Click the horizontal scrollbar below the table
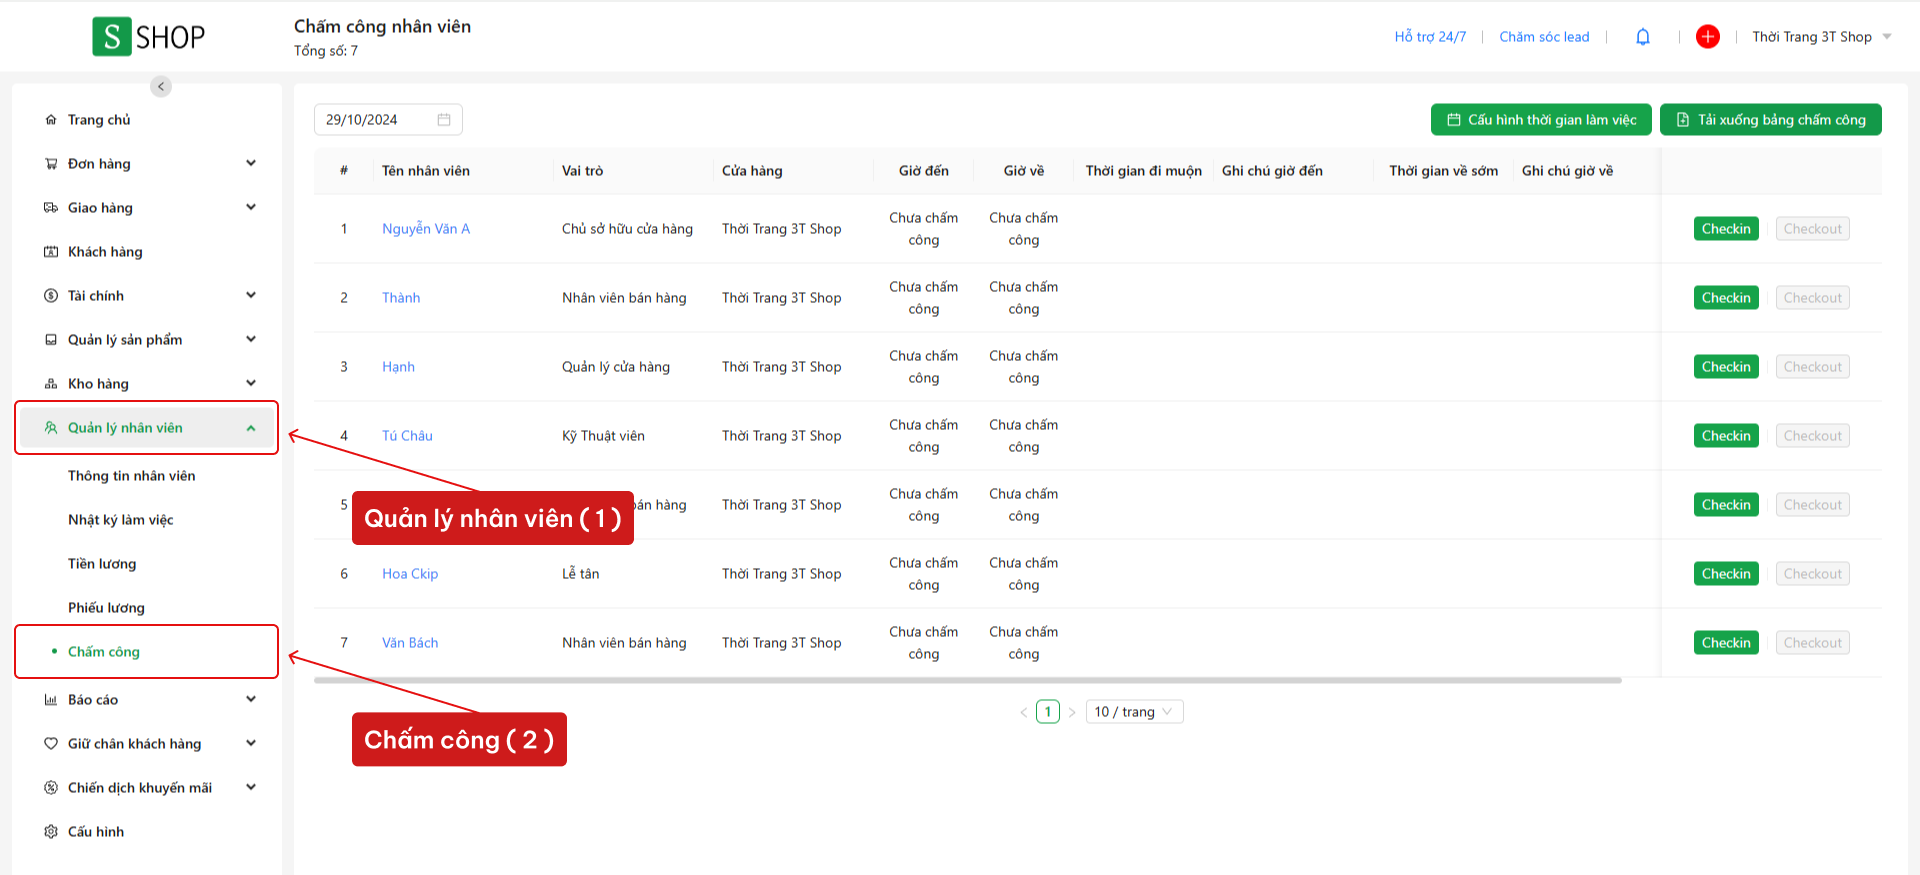Viewport: 1920px width, 875px height. tap(967, 680)
